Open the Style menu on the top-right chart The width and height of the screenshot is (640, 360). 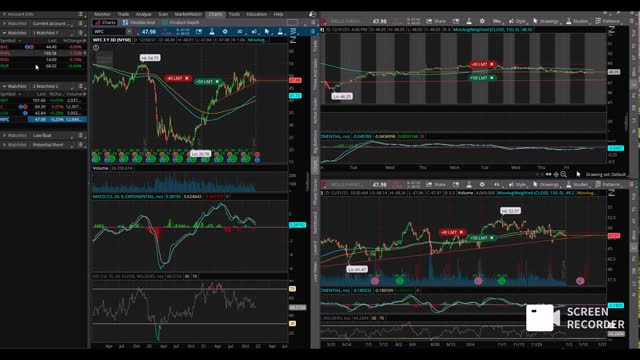[x=518, y=21]
